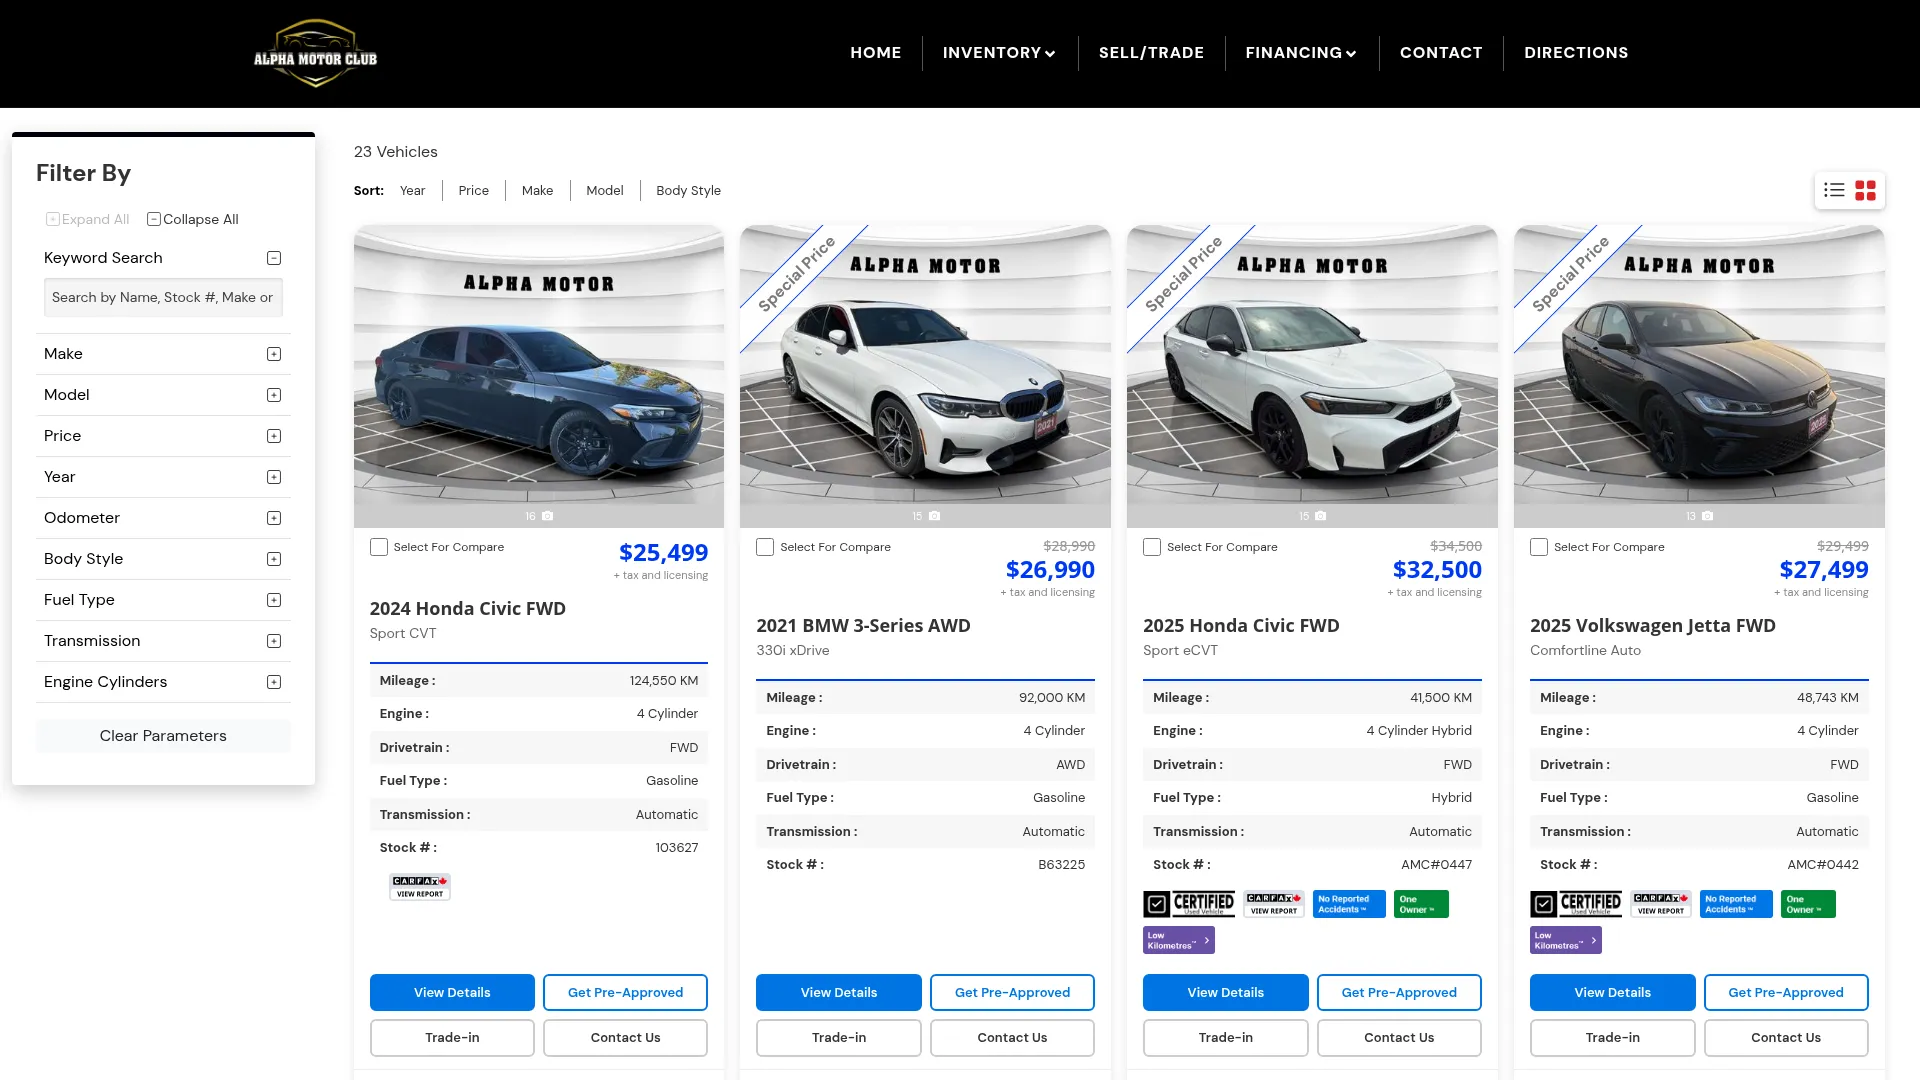Open CARFAX report badge for 2025 Honda Civic
The image size is (1920, 1080).
(x=1274, y=904)
